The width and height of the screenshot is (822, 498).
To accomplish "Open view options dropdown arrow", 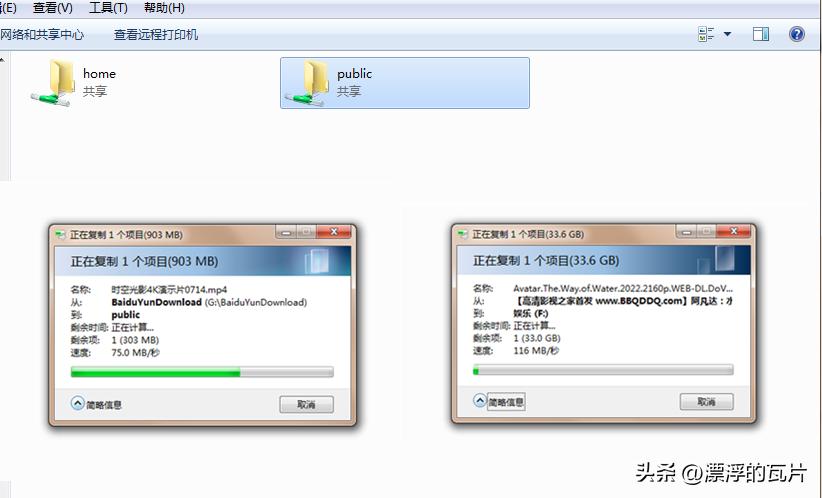I will point(728,34).
